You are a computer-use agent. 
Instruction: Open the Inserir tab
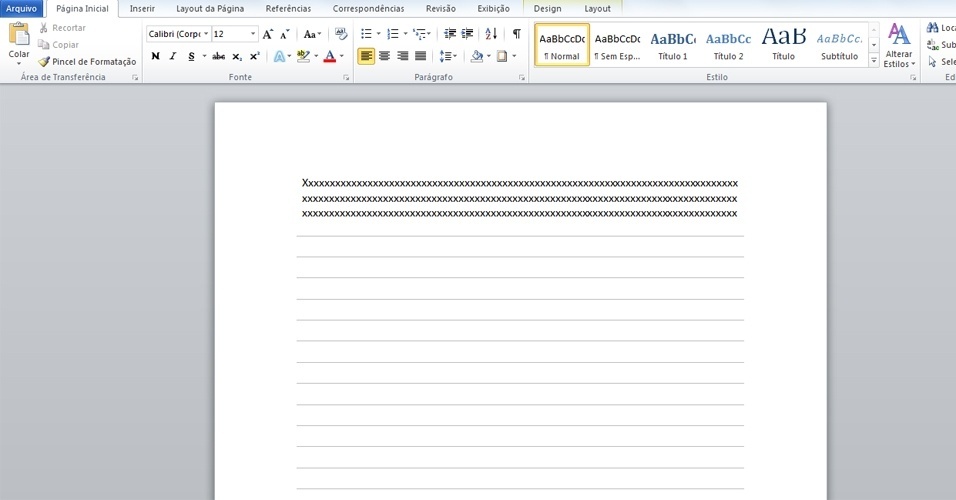pos(142,8)
